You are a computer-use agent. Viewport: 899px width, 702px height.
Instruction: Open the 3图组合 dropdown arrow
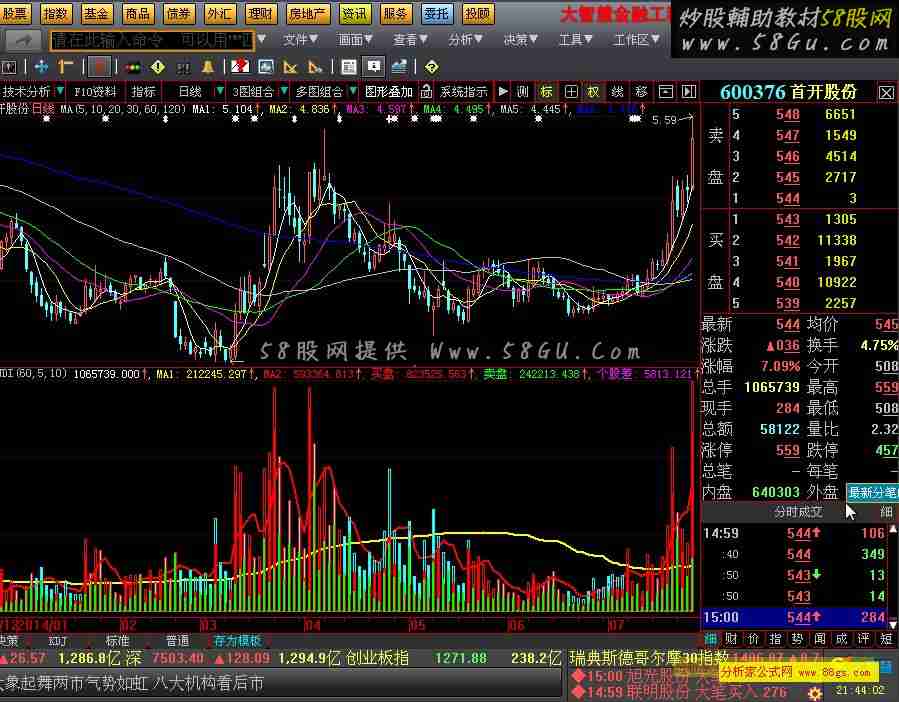[x=284, y=91]
